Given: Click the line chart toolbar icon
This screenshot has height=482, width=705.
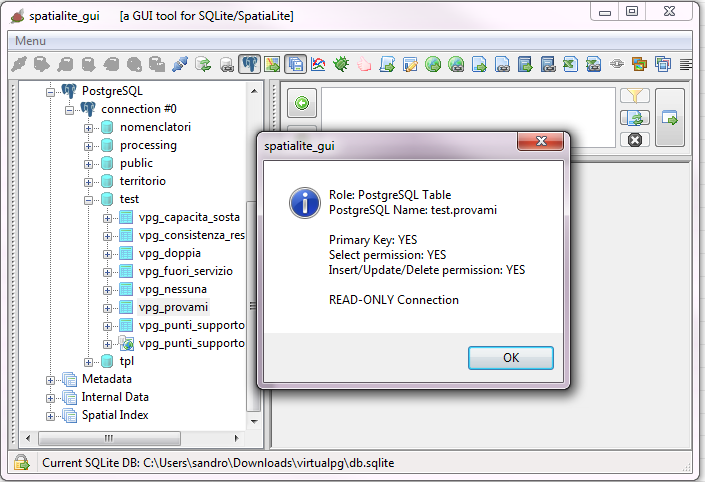Looking at the screenshot, I should [x=318, y=64].
